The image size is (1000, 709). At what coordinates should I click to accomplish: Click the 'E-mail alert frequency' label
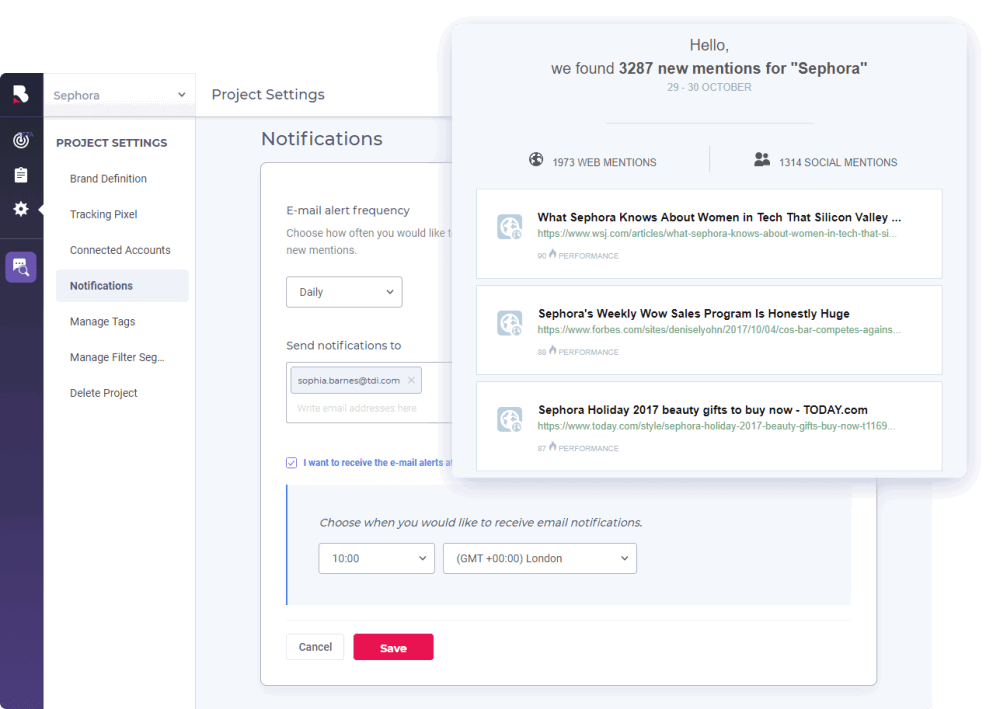click(348, 210)
